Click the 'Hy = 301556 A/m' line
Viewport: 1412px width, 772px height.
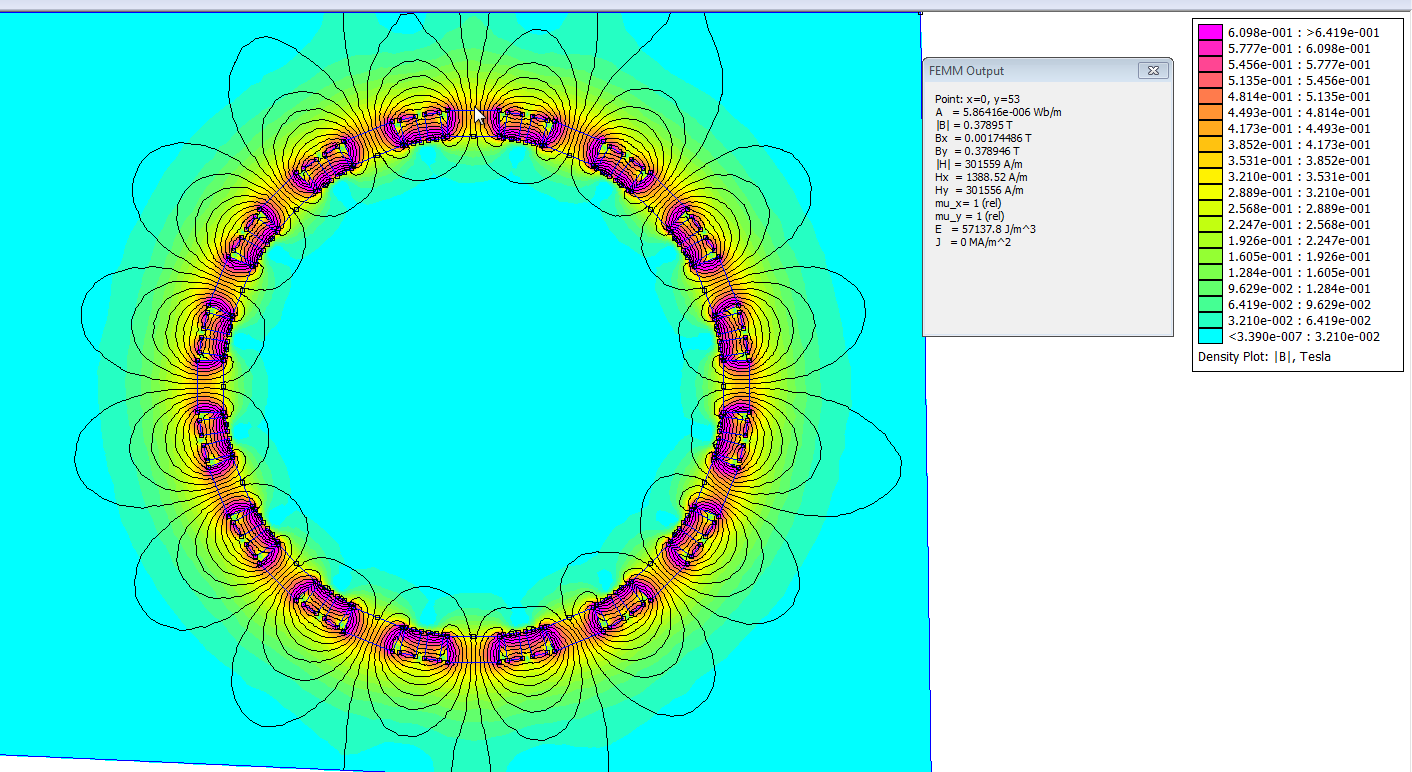click(979, 190)
